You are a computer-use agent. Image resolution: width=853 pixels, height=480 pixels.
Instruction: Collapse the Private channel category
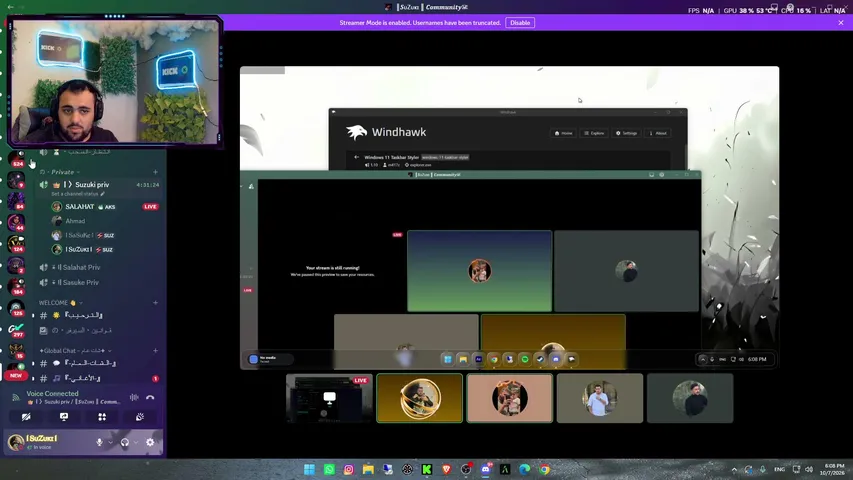[x=63, y=172]
